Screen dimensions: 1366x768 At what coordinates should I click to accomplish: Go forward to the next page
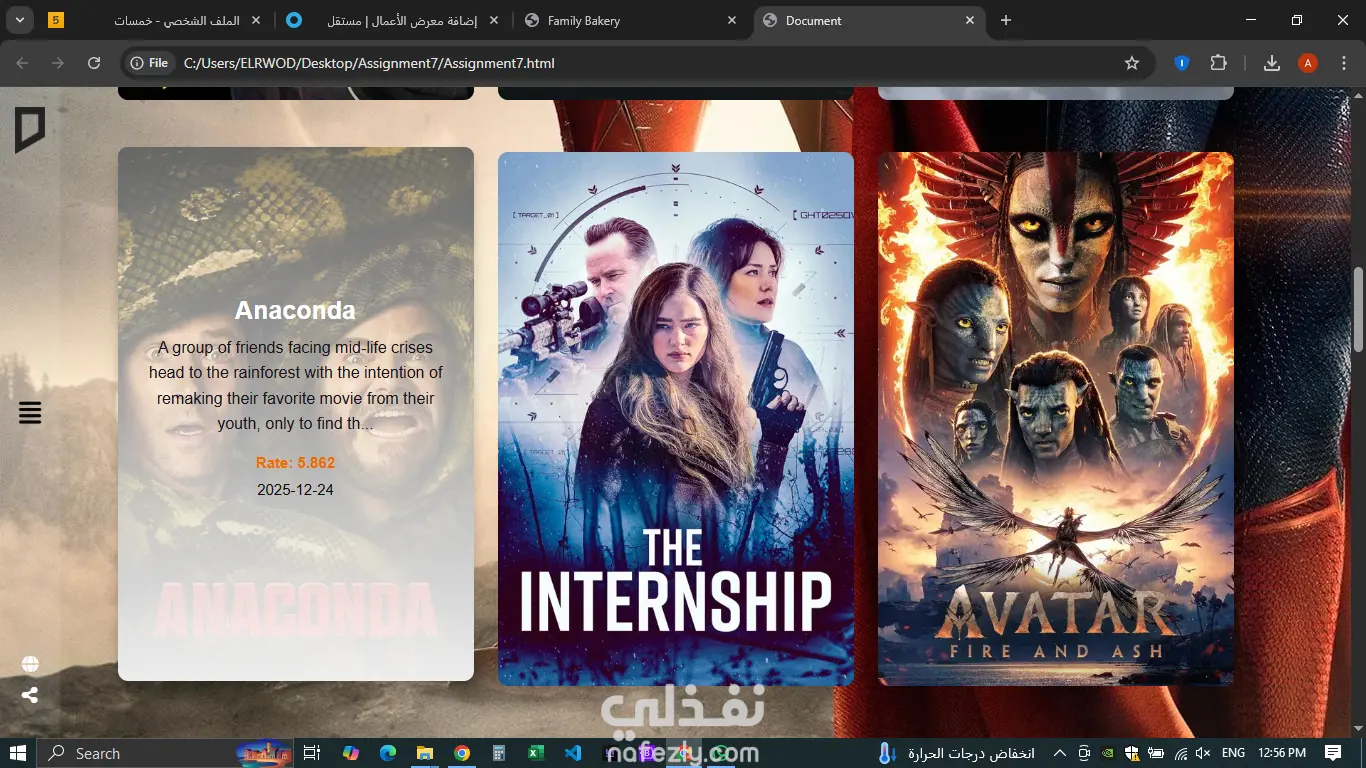pyautogui.click(x=58, y=63)
